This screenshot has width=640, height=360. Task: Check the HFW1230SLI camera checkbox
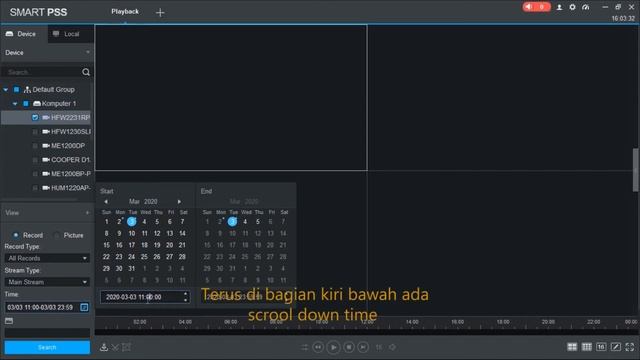35,132
